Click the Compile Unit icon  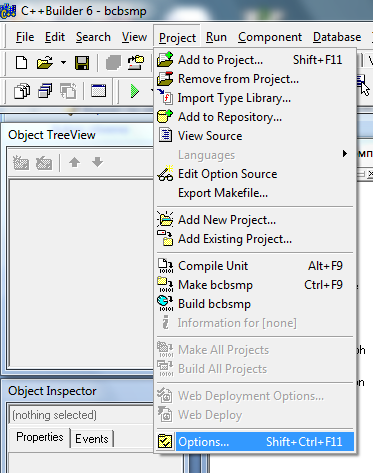(165, 266)
